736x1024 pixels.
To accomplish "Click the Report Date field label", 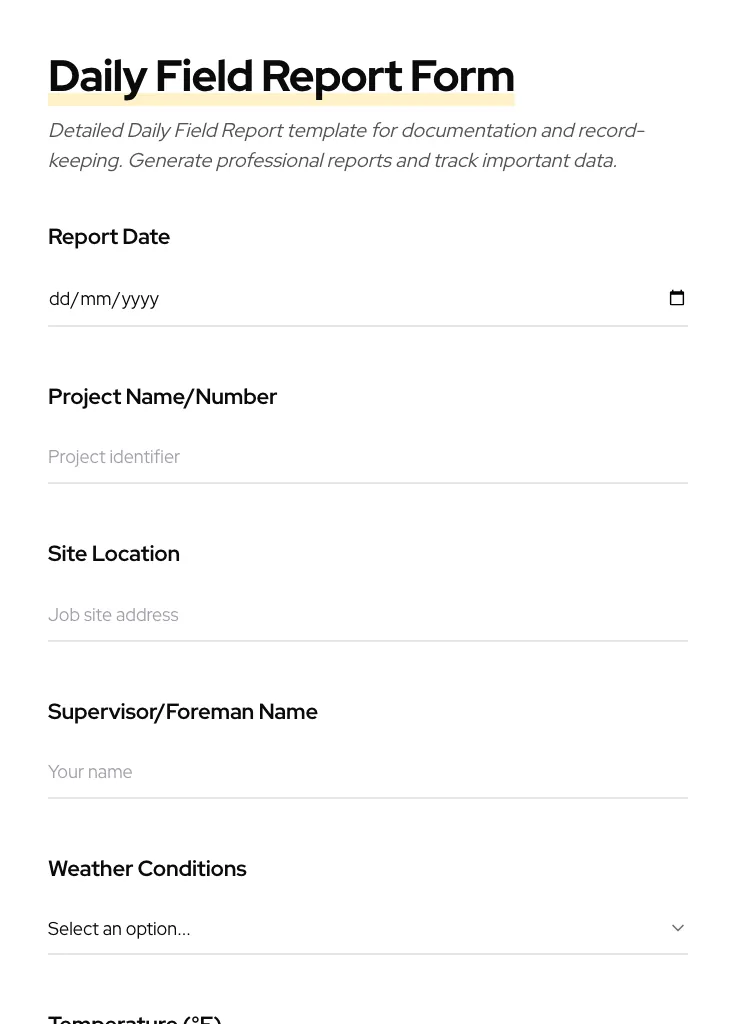I will coord(109,236).
